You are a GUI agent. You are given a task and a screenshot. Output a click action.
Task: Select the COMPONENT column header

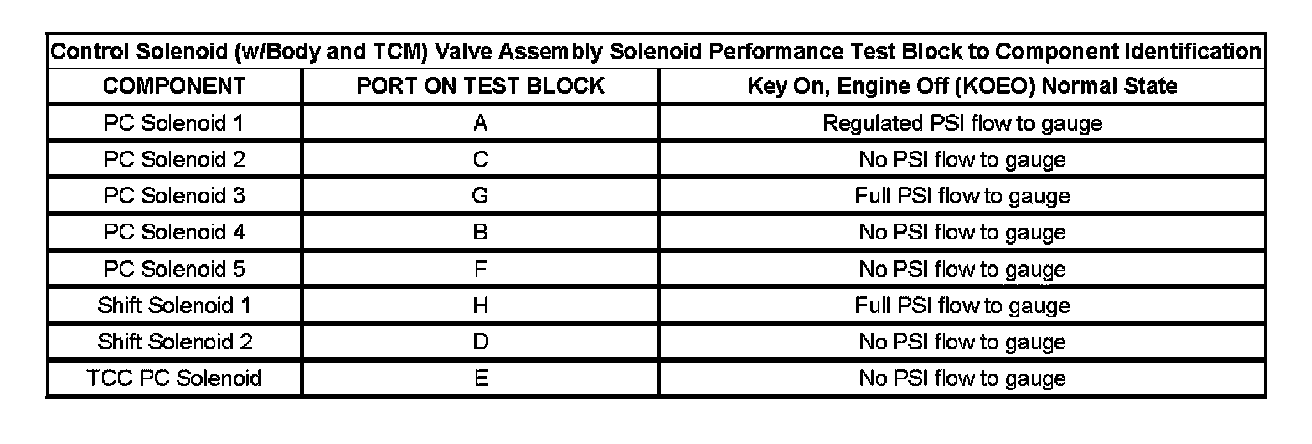pyautogui.click(x=174, y=86)
